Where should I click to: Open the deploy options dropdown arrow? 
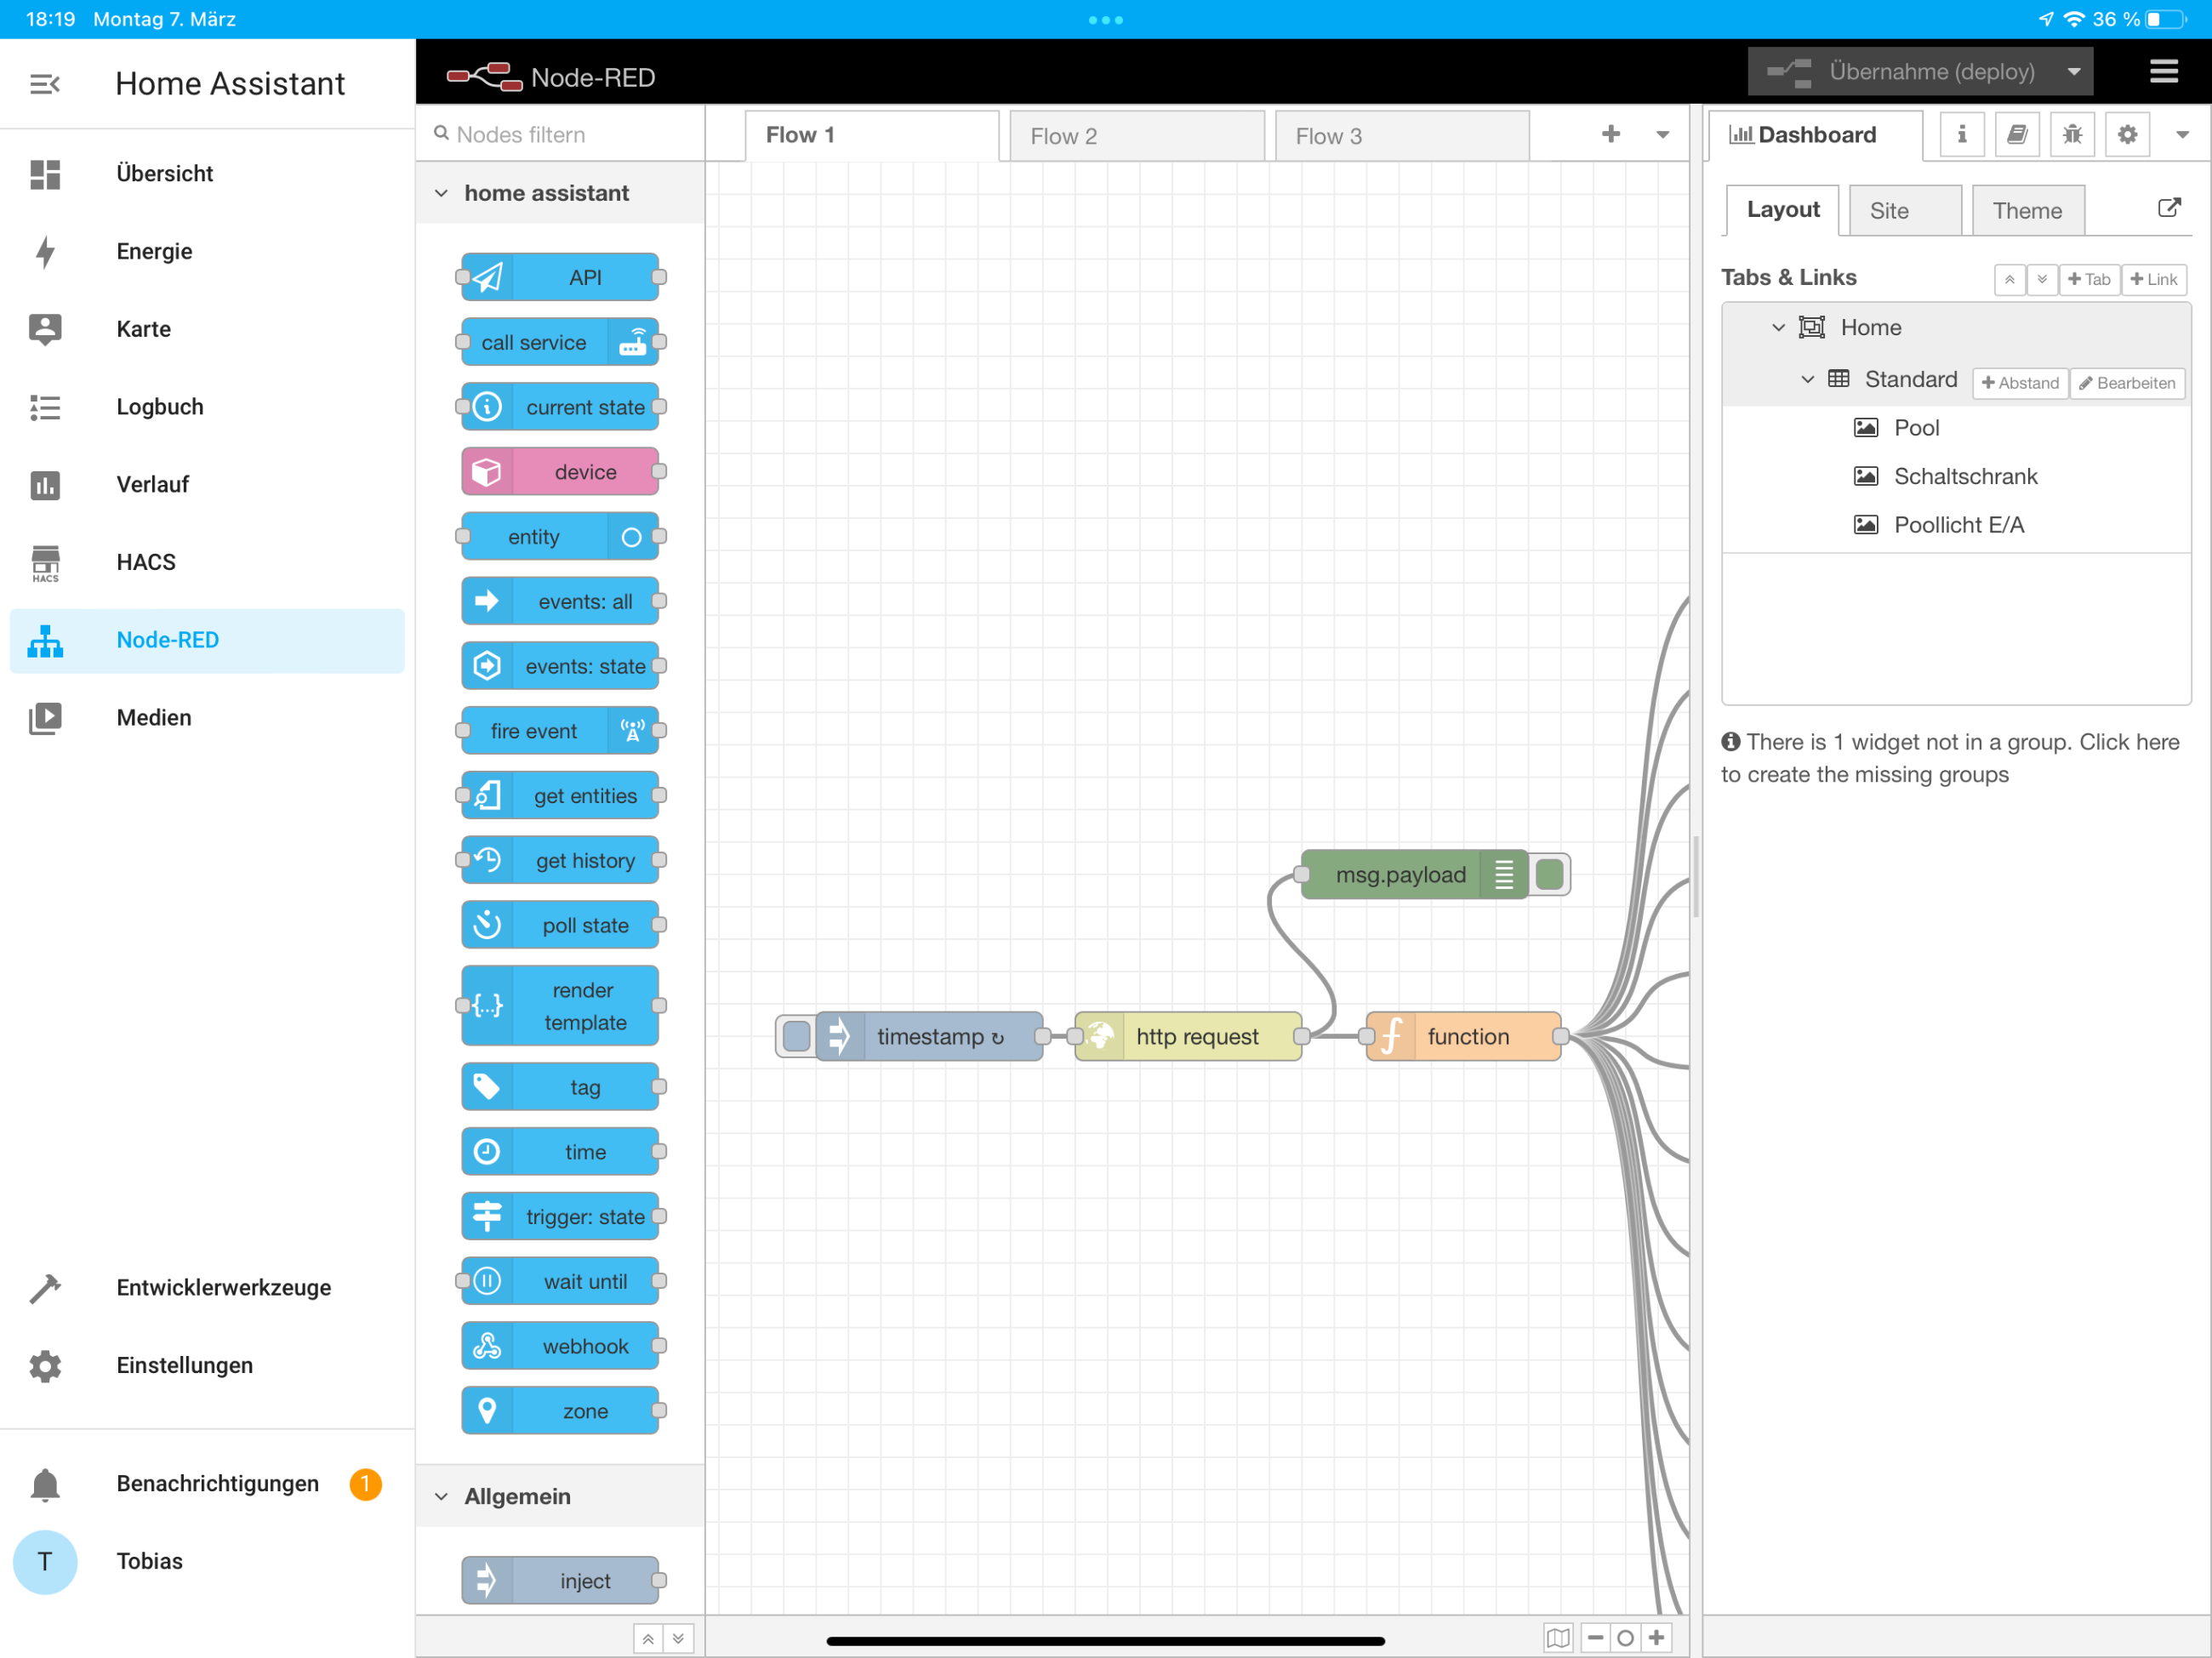(x=2074, y=72)
